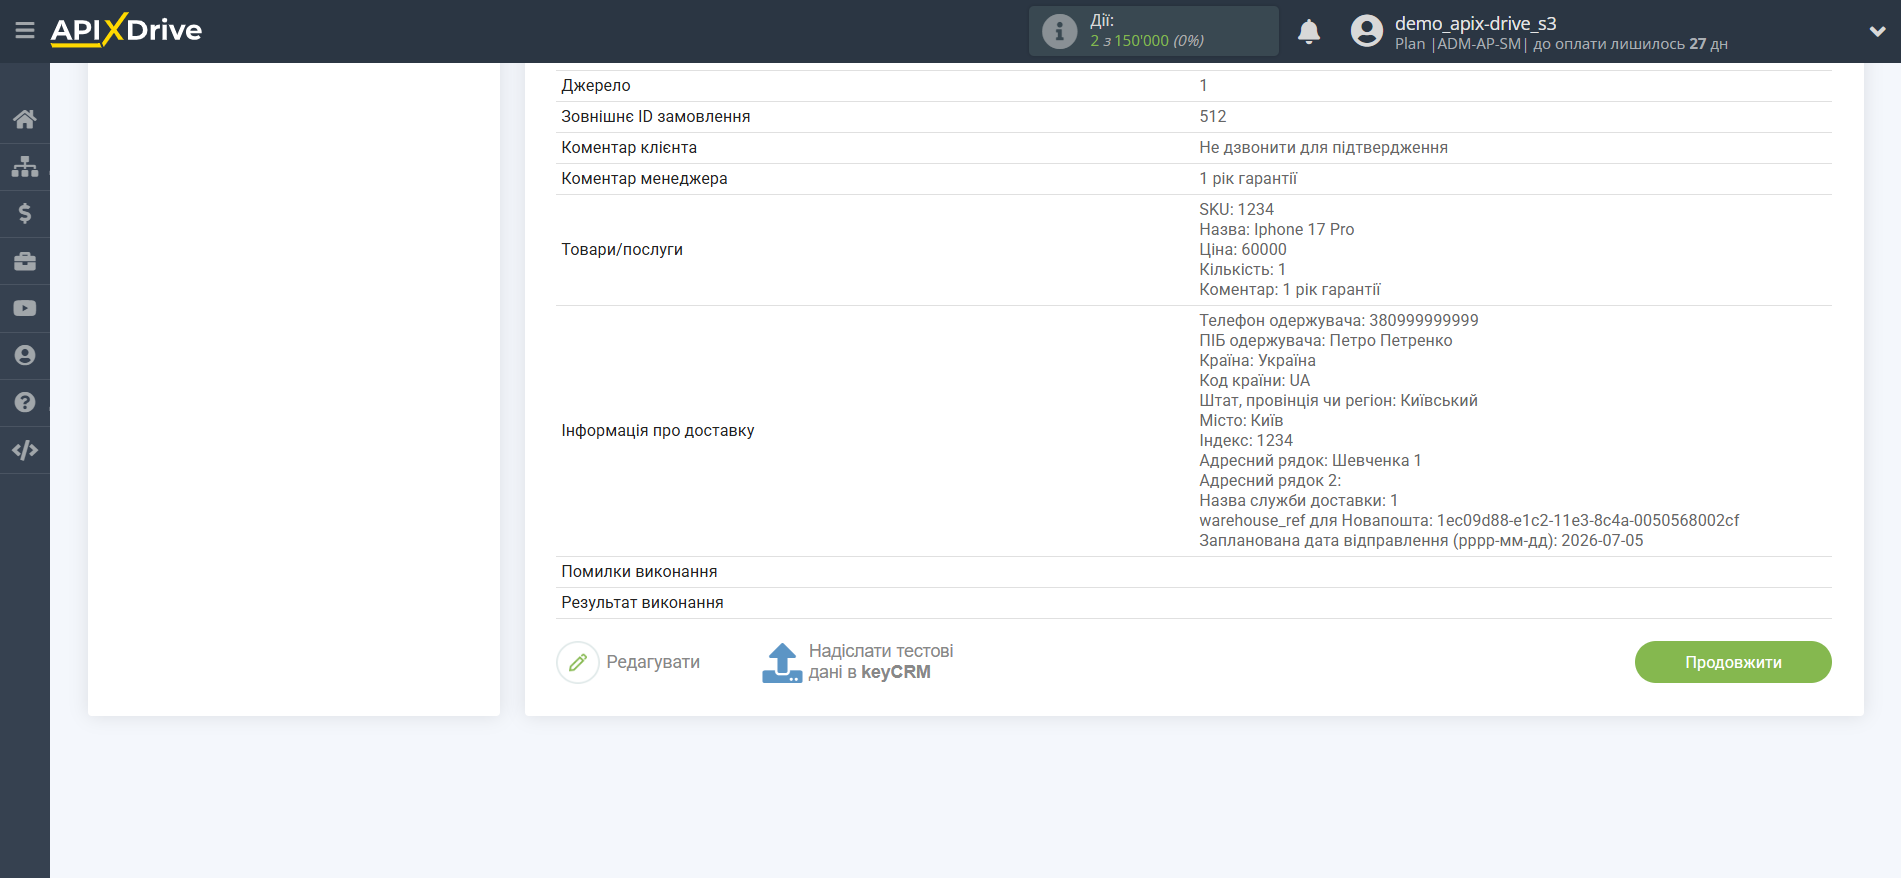Image resolution: width=1901 pixels, height=878 pixels.
Task: Click the pencil edit icon
Action: 578,662
